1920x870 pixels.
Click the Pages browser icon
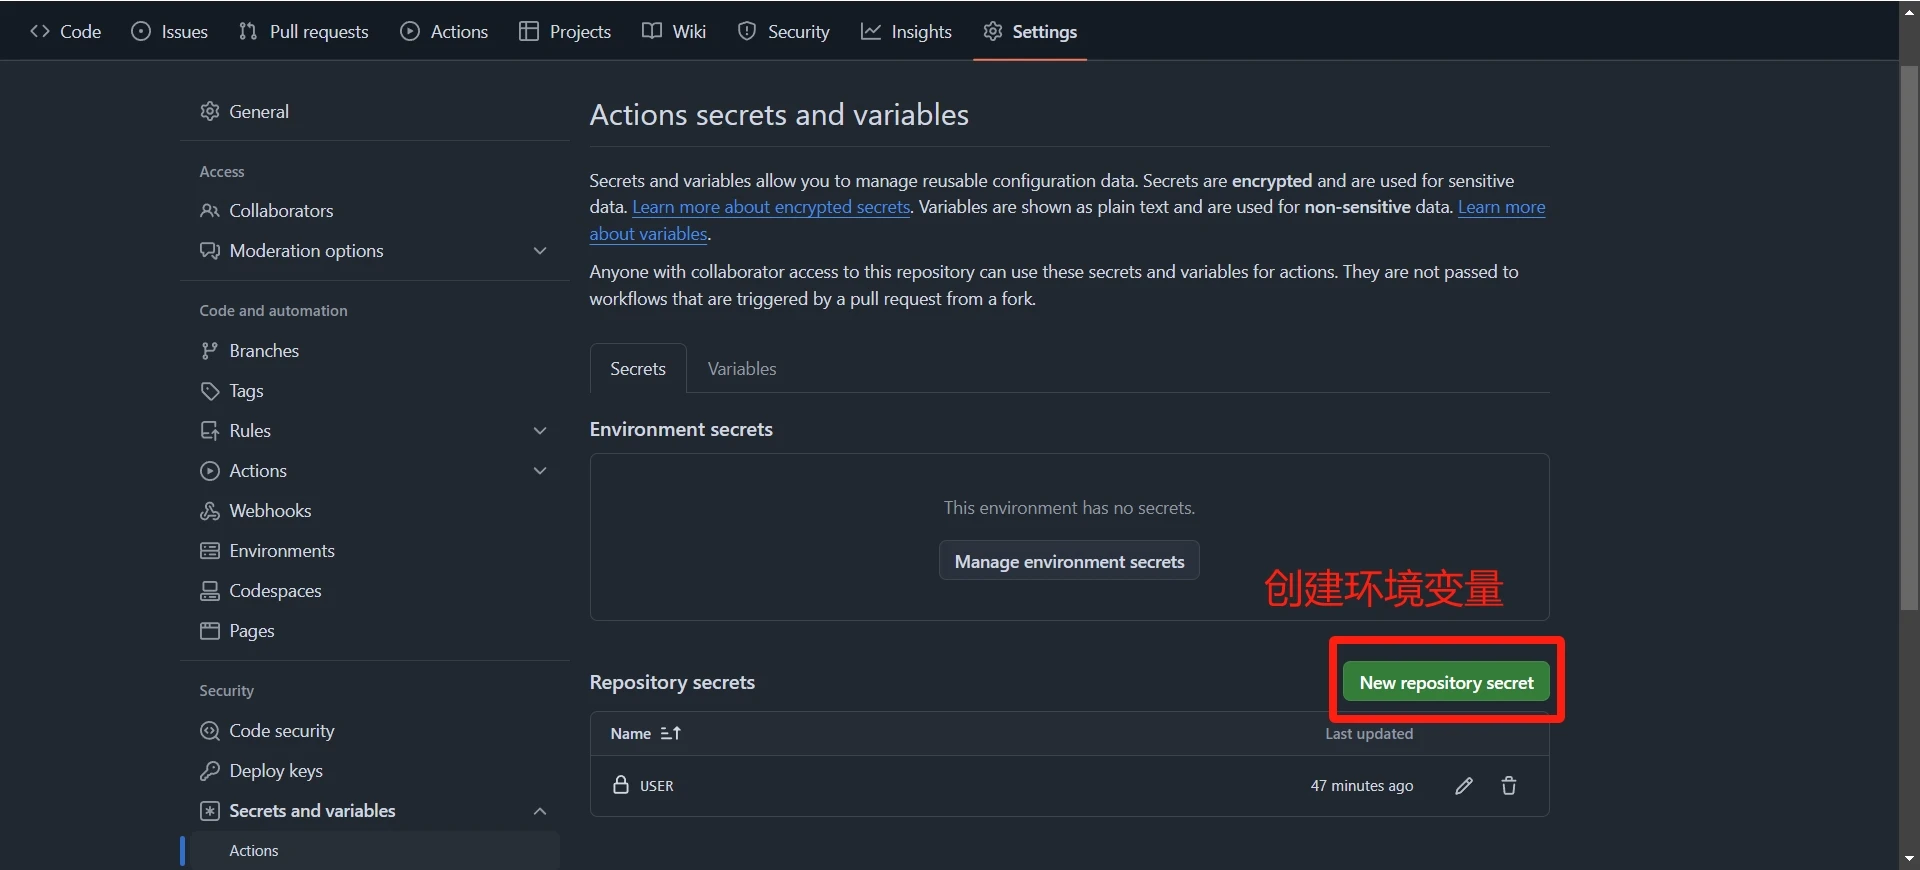209,630
